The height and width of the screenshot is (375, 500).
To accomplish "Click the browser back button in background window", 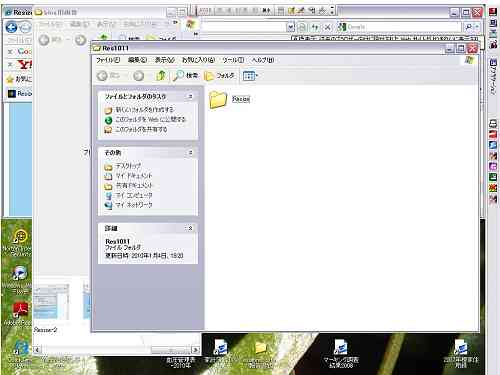I will point(11,27).
